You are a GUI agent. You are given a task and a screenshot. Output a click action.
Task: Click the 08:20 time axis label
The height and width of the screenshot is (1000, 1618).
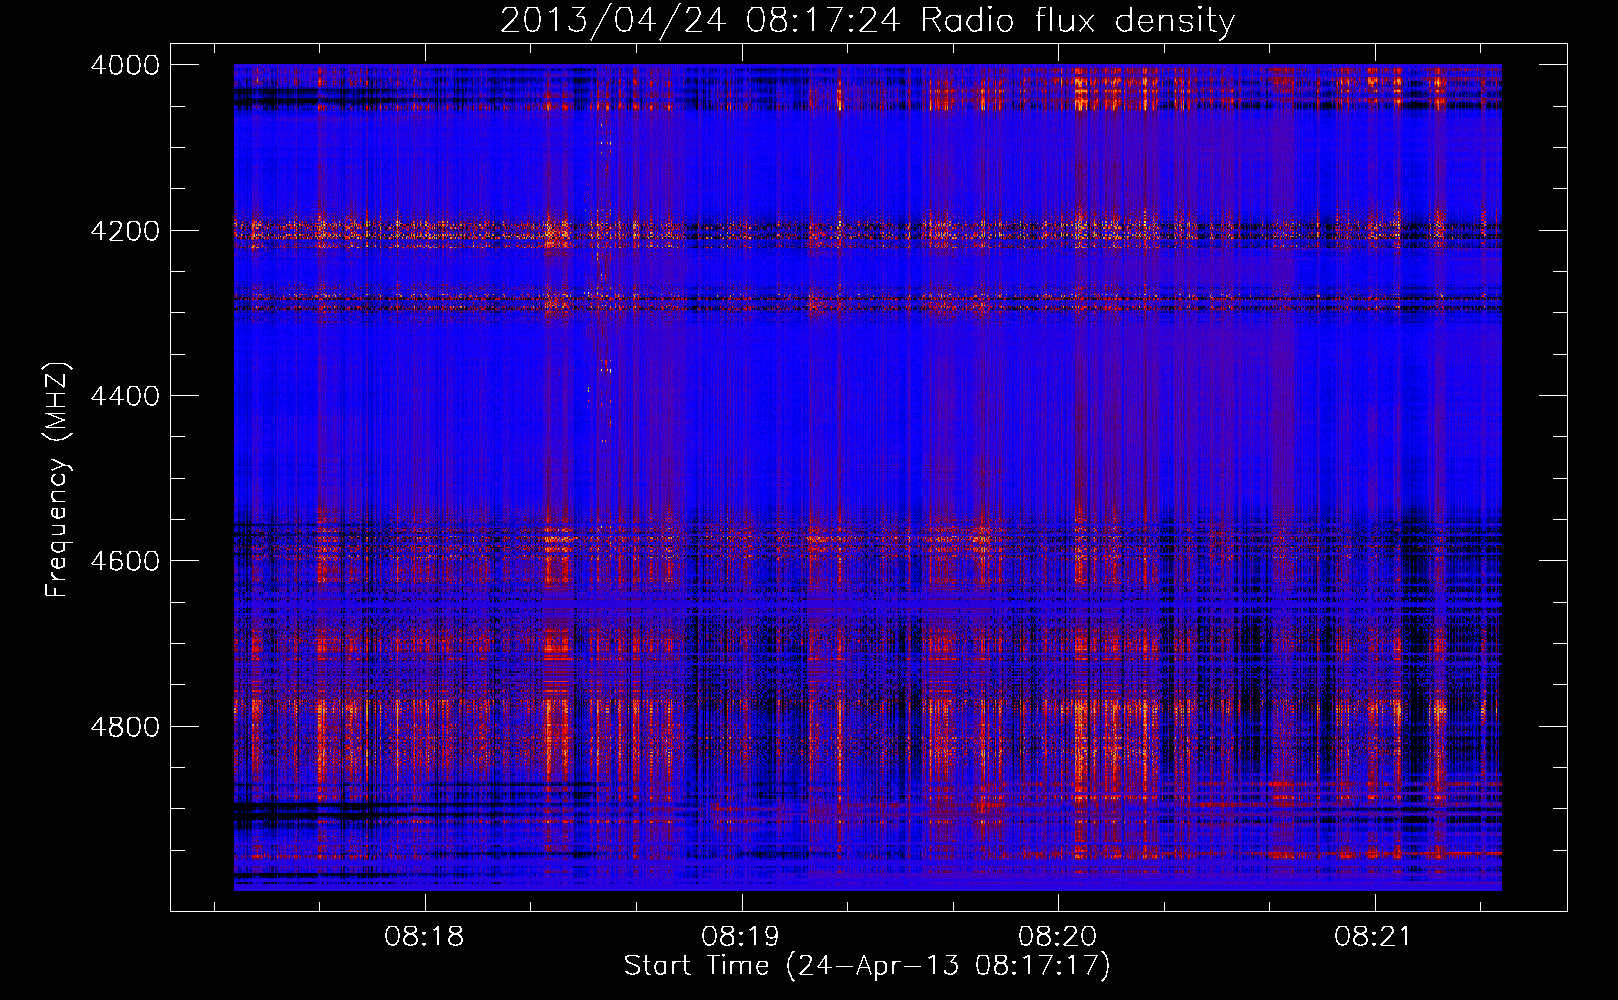[1057, 937]
